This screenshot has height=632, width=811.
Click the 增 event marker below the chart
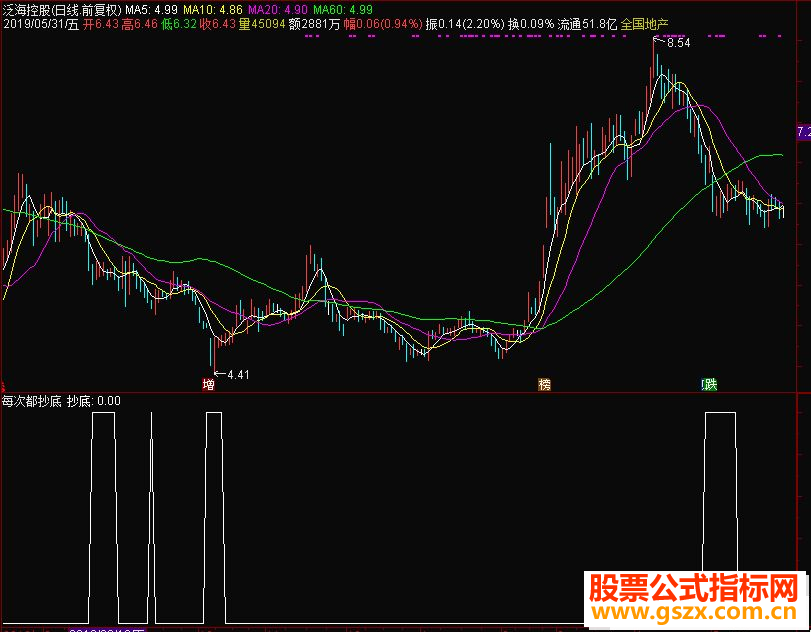point(208,384)
